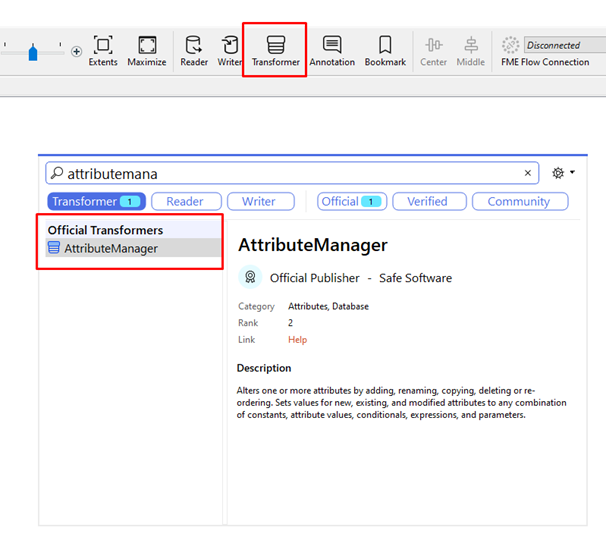This screenshot has width=606, height=543.
Task: Zoom to Extents in toolbar
Action: tap(103, 51)
